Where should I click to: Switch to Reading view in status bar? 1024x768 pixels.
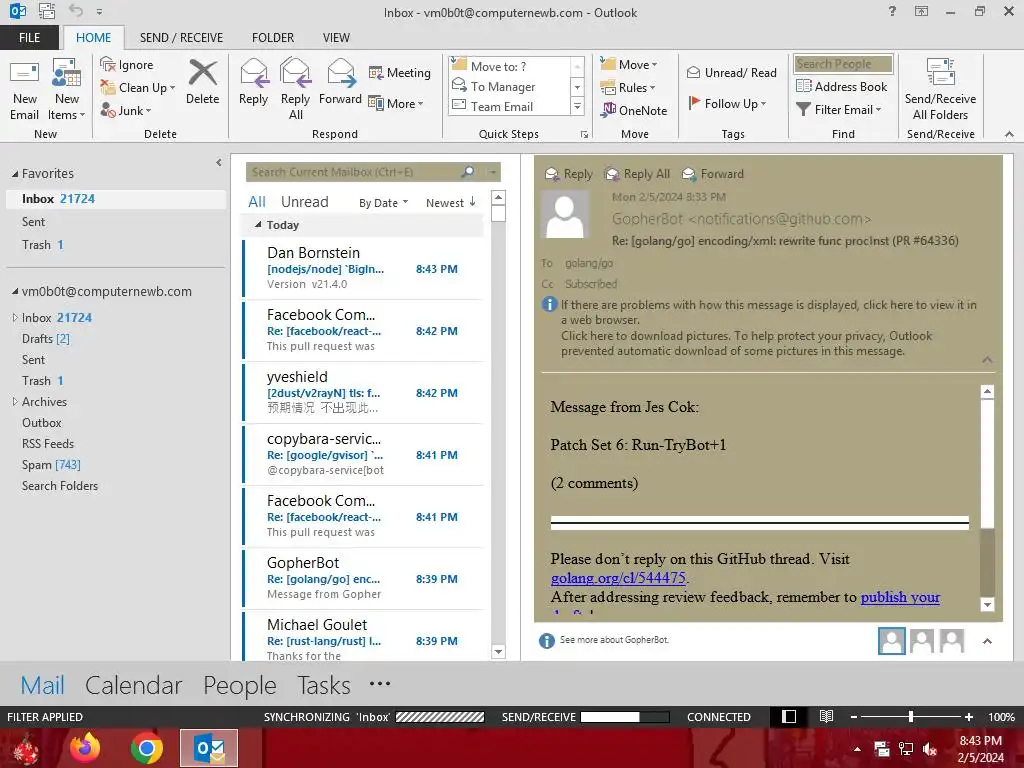pyautogui.click(x=826, y=716)
